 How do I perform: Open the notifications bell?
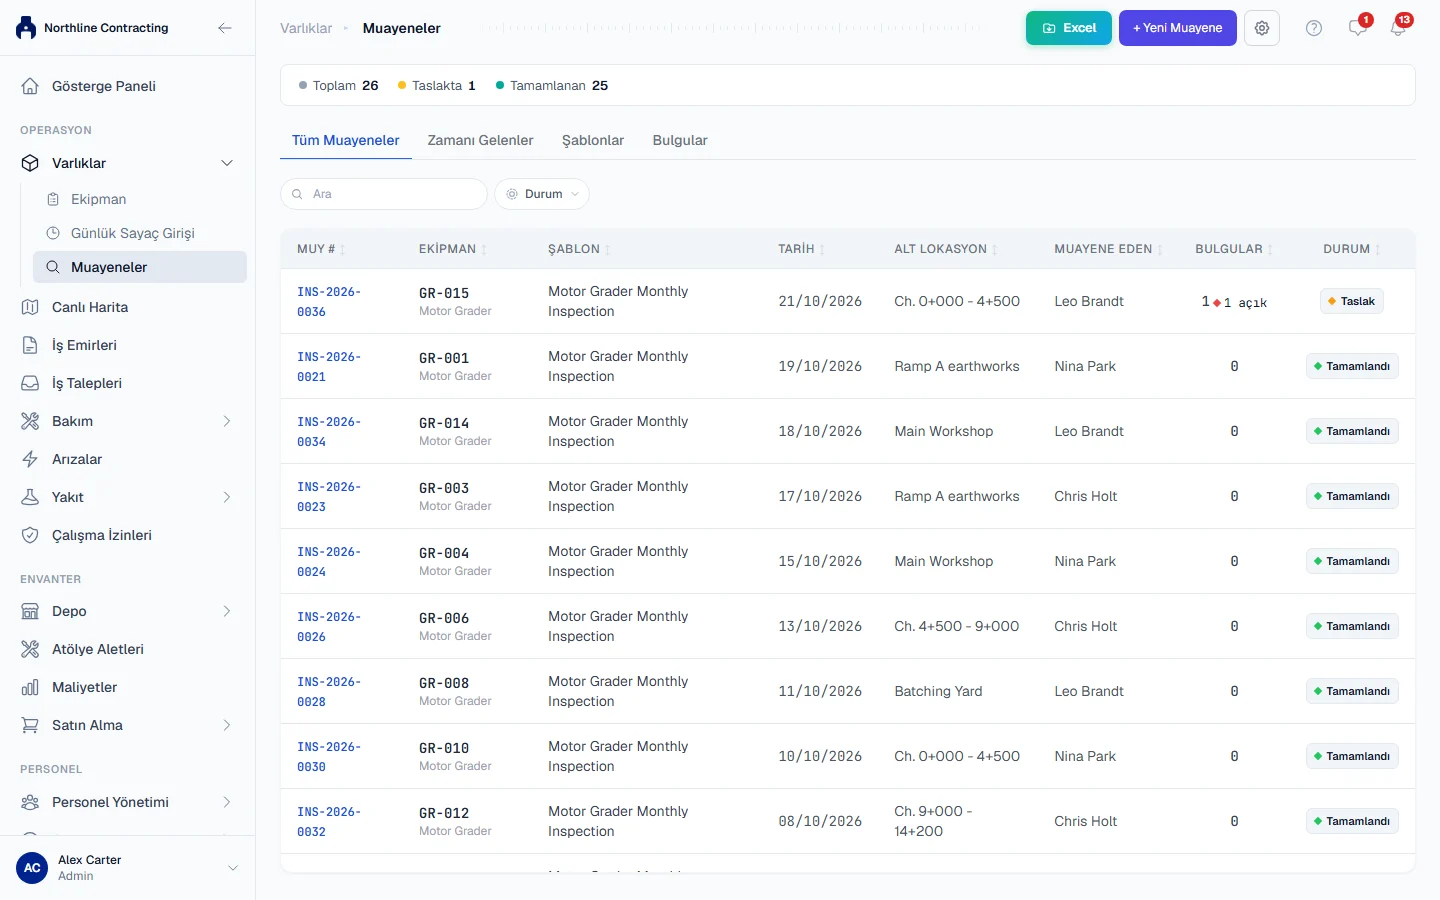click(1398, 28)
